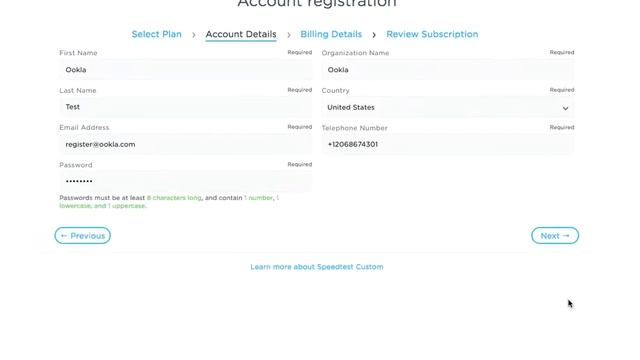Screen dimensions: 640x360
Task: Click the First Name field containing Ookla
Action: point(186,70)
